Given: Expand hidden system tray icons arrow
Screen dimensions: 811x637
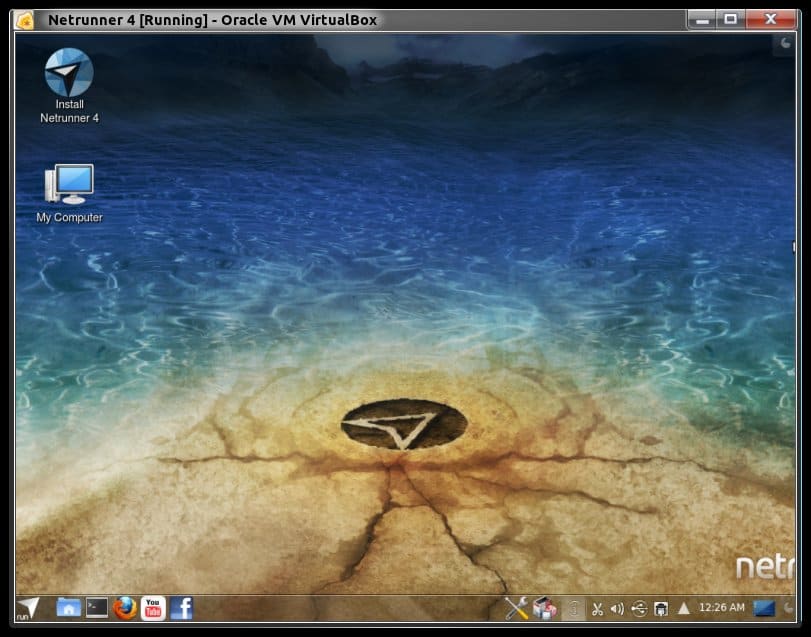Looking at the screenshot, I should click(684, 608).
